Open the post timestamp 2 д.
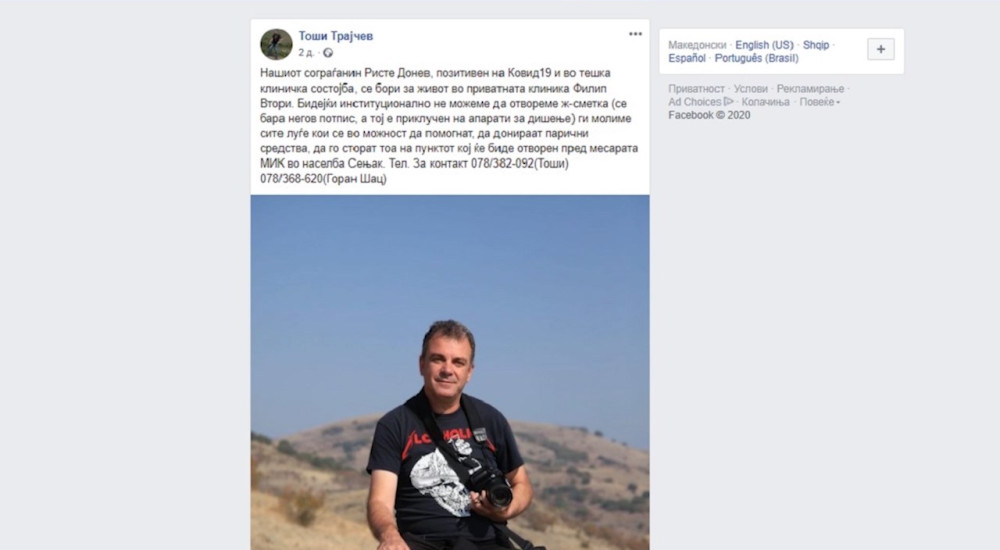 pyautogui.click(x=306, y=53)
